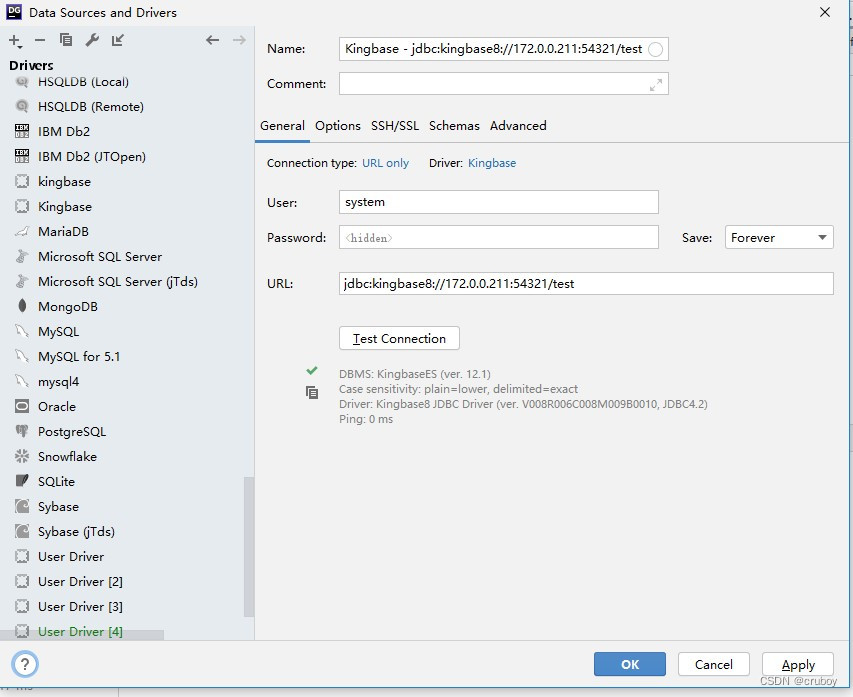Add a new data source with plus icon
The height and width of the screenshot is (697, 853).
pyautogui.click(x=14, y=42)
